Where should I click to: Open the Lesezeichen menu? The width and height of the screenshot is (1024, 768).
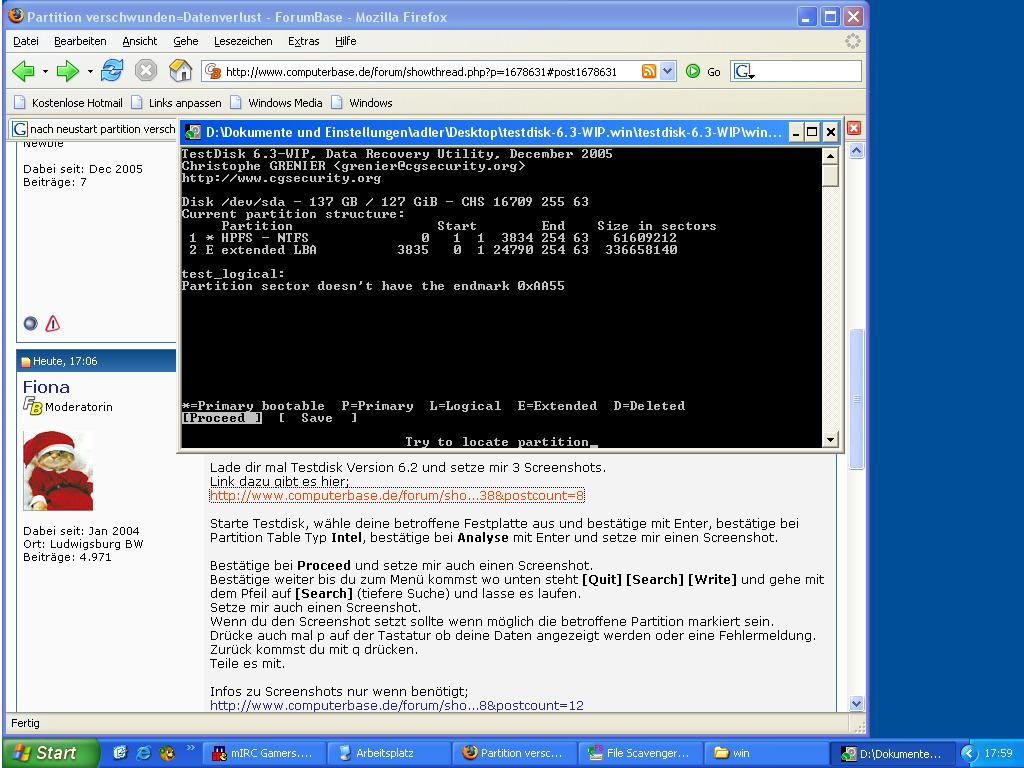243,41
